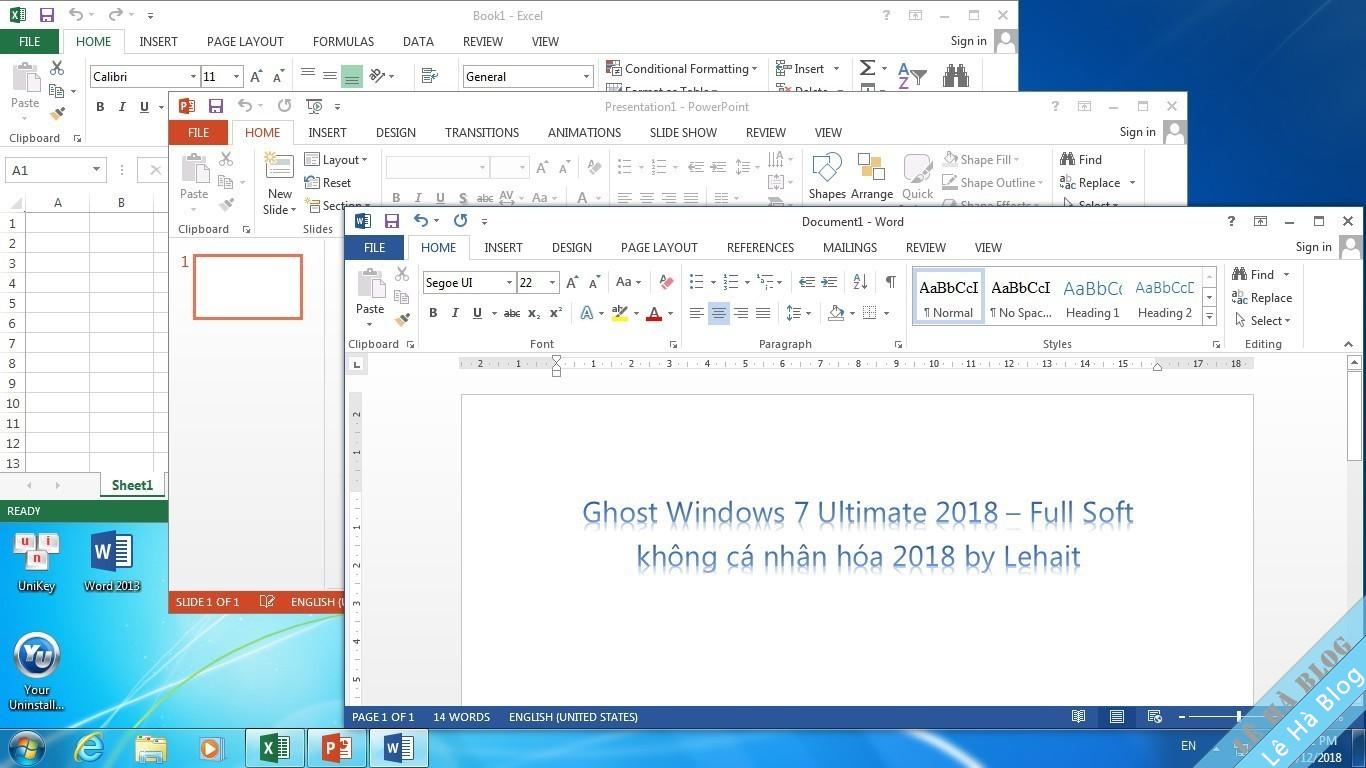Toggle Strikethrough in Word Font group
Screen dimensions: 1366x768
tap(511, 313)
